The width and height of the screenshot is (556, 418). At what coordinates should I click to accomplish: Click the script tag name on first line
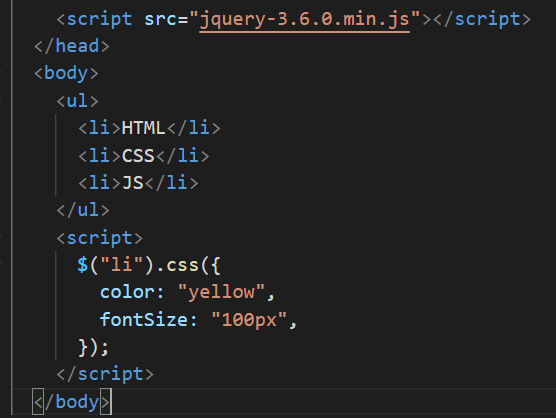pos(99,19)
